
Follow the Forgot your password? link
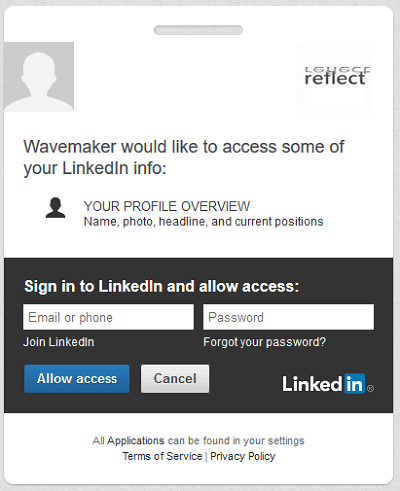pos(265,342)
